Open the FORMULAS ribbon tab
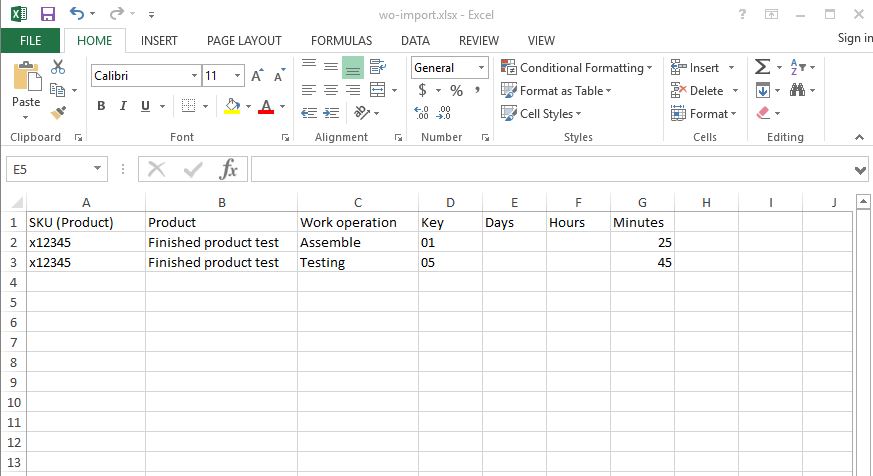Viewport: 873px width, 476px height. [341, 41]
